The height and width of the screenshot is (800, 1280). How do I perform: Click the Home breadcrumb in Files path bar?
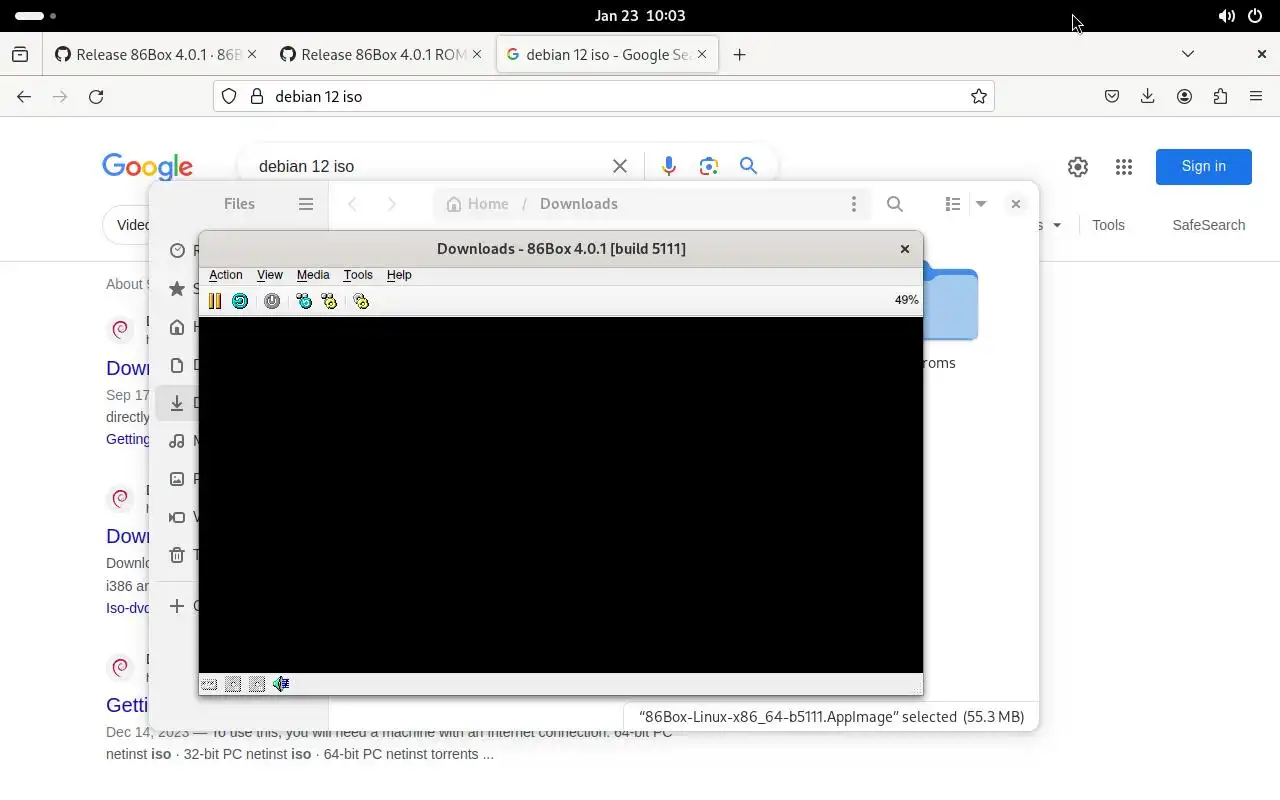click(477, 204)
